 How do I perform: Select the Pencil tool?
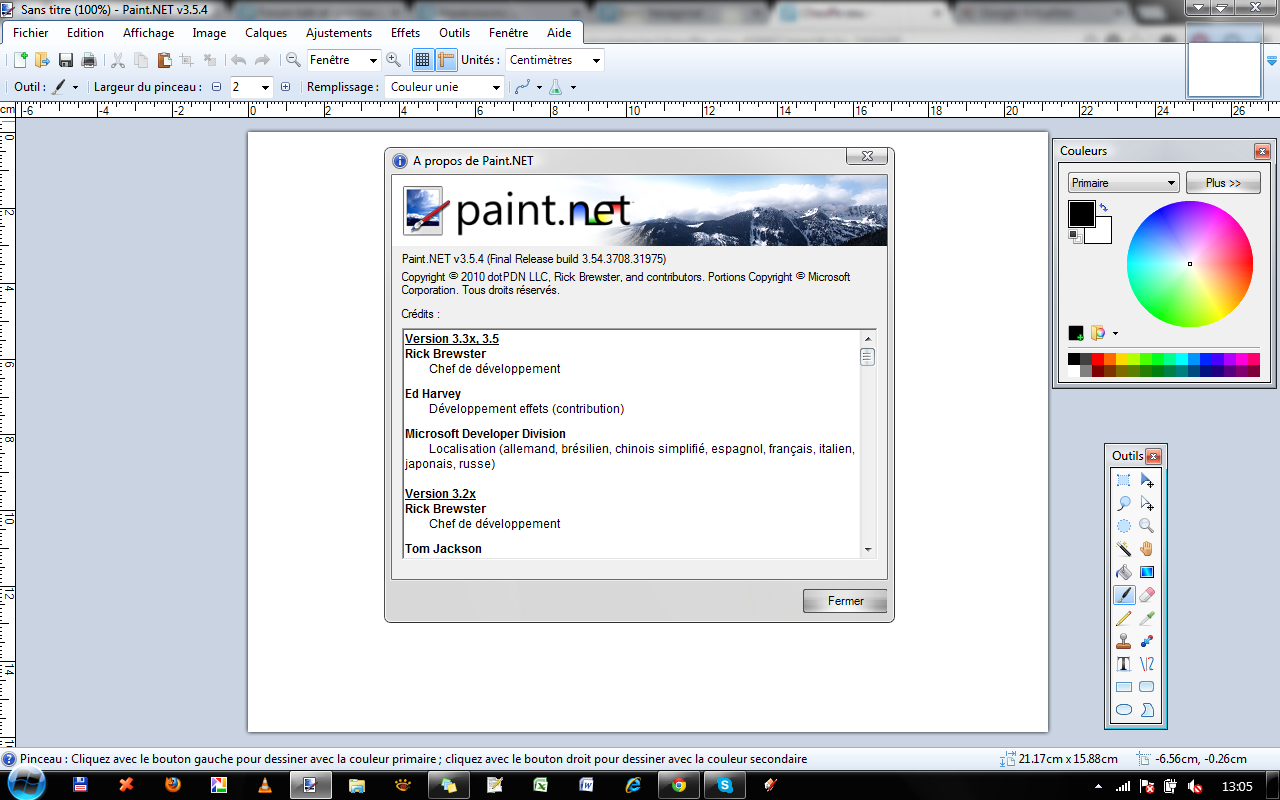point(1124,618)
